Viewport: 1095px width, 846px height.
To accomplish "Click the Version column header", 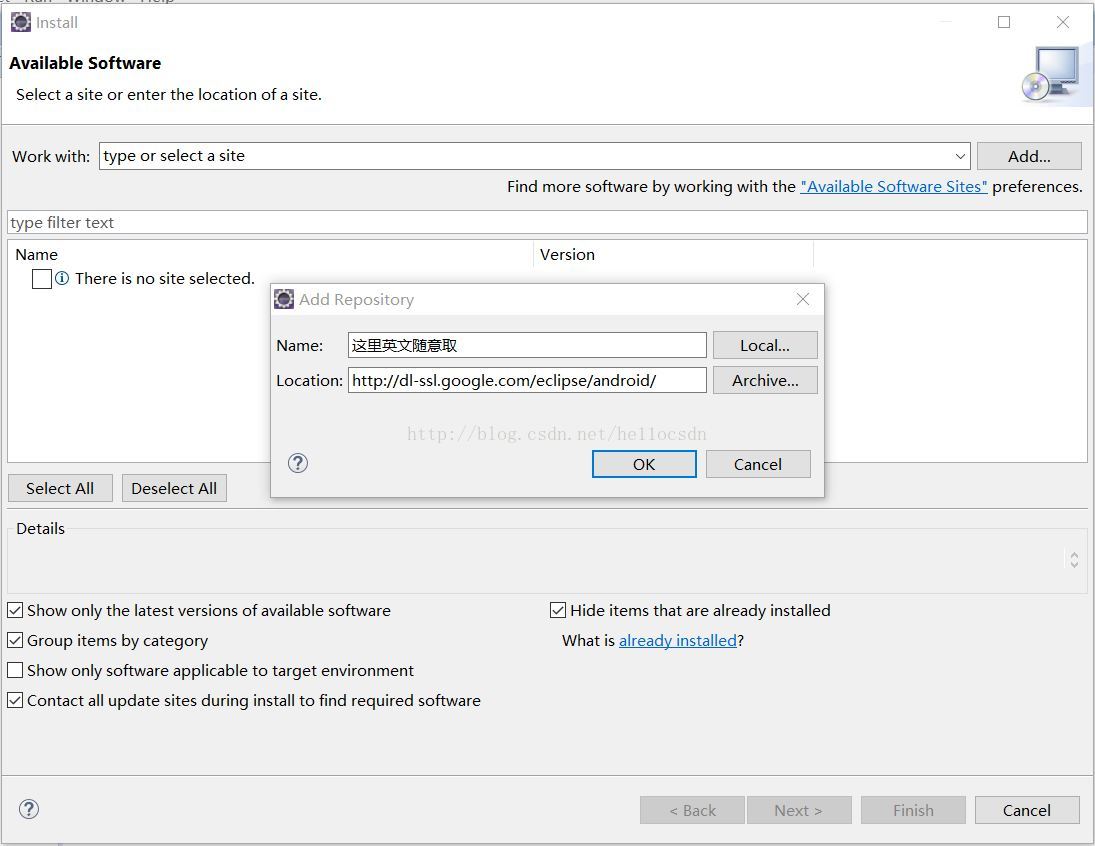I will pos(567,254).
